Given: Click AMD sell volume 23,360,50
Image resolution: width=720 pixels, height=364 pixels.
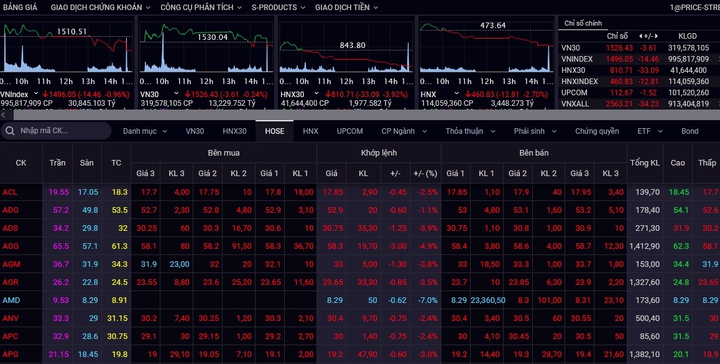Looking at the screenshot, I should 488,300.
